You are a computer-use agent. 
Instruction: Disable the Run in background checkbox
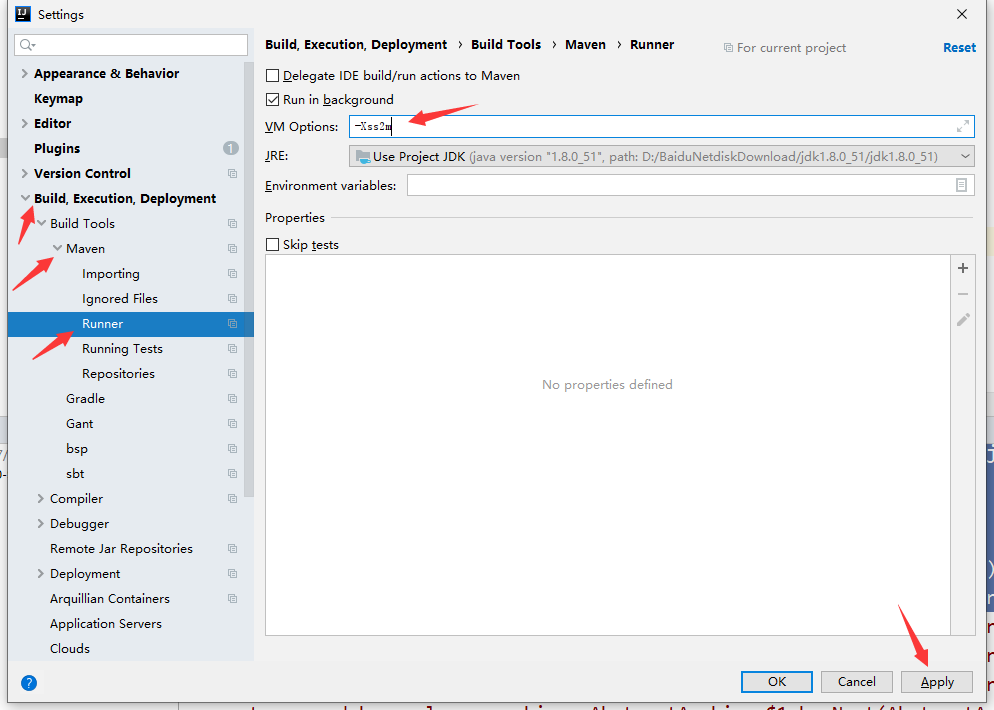[273, 99]
